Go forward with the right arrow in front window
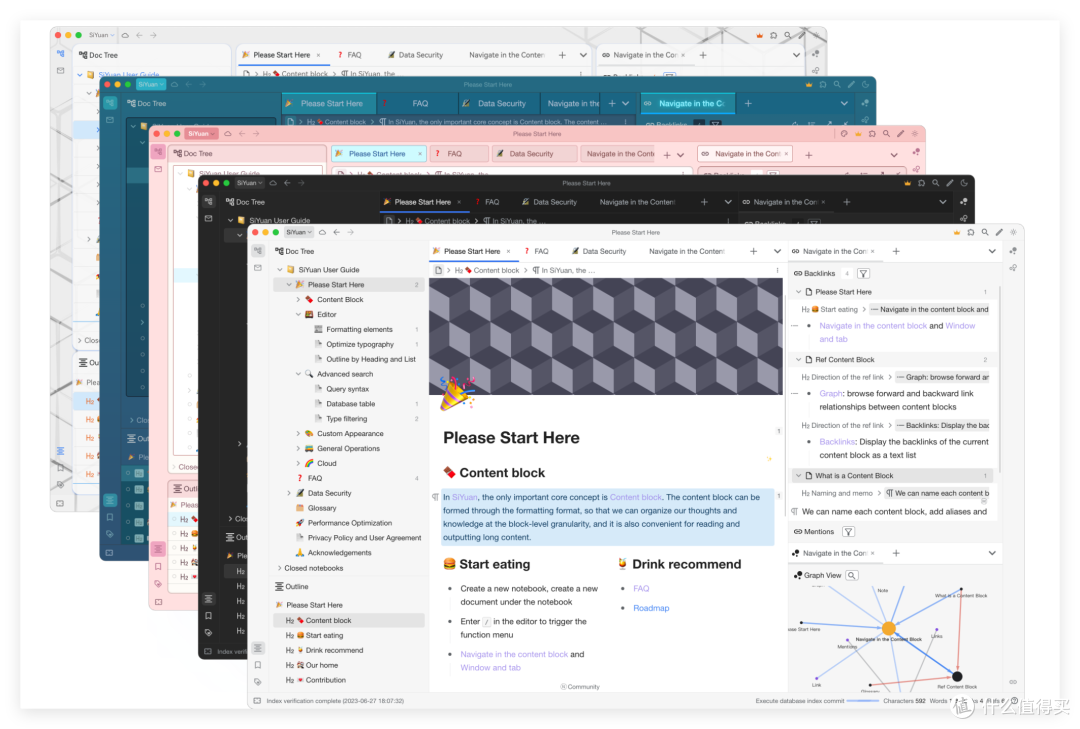The height and width of the screenshot is (729, 1080). point(351,232)
